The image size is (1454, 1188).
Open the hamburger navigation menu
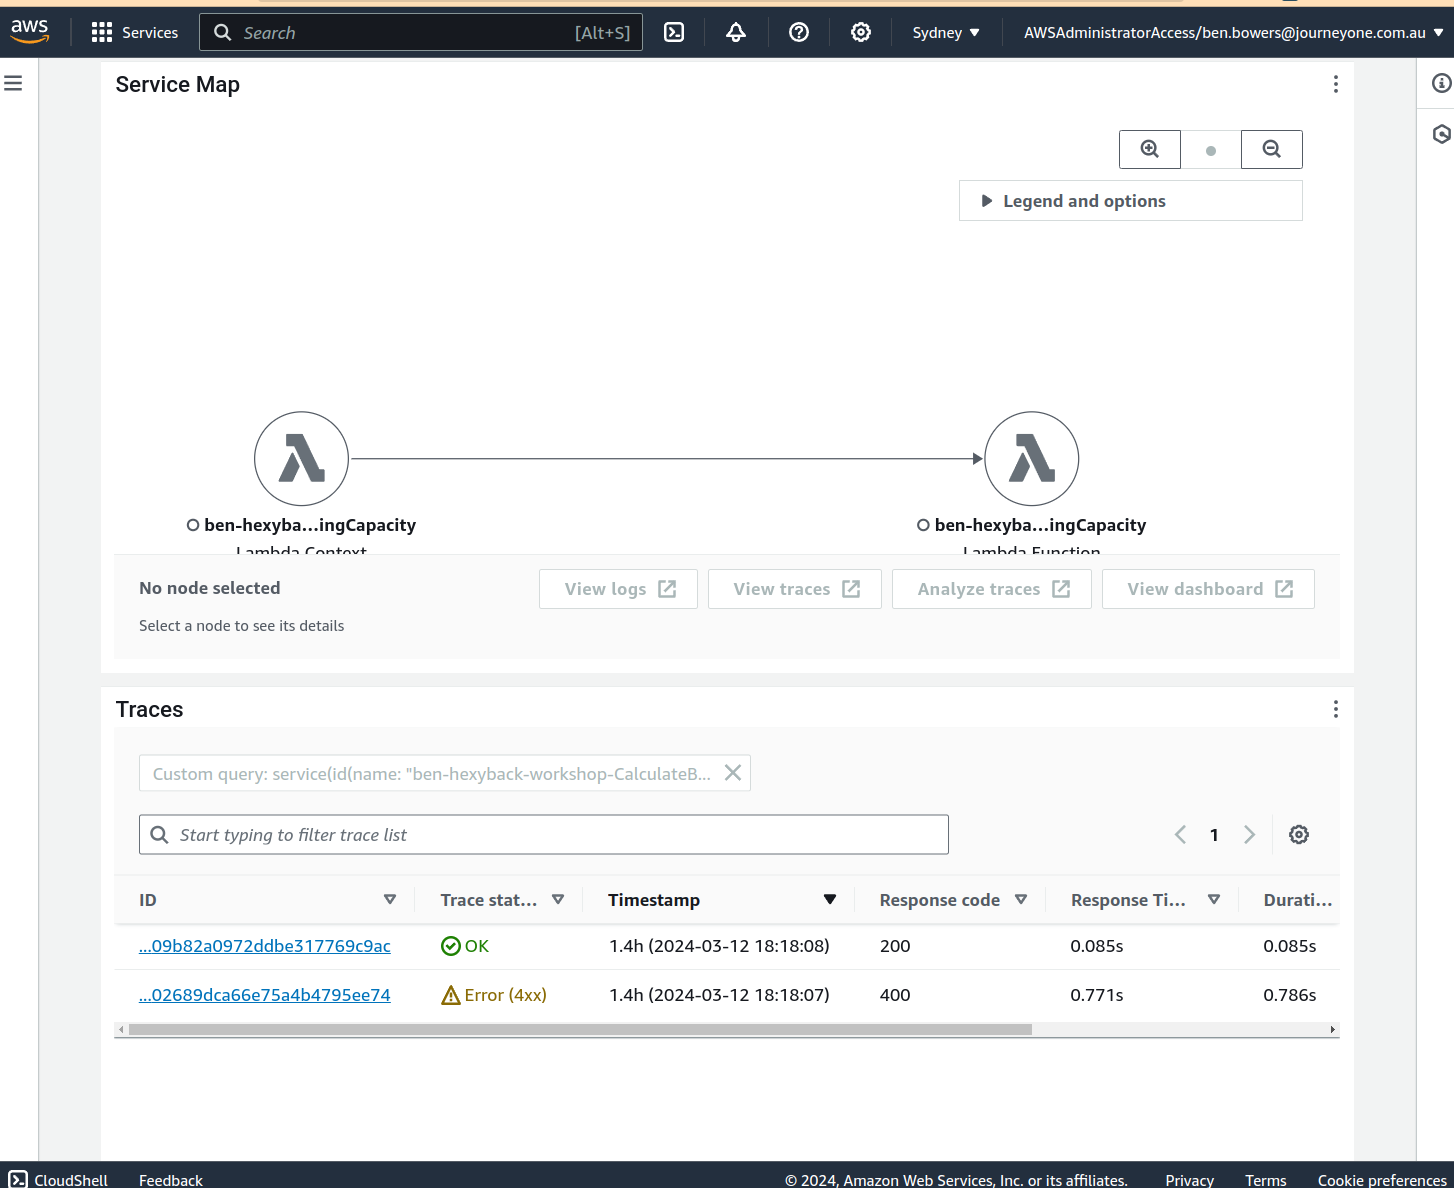[13, 83]
